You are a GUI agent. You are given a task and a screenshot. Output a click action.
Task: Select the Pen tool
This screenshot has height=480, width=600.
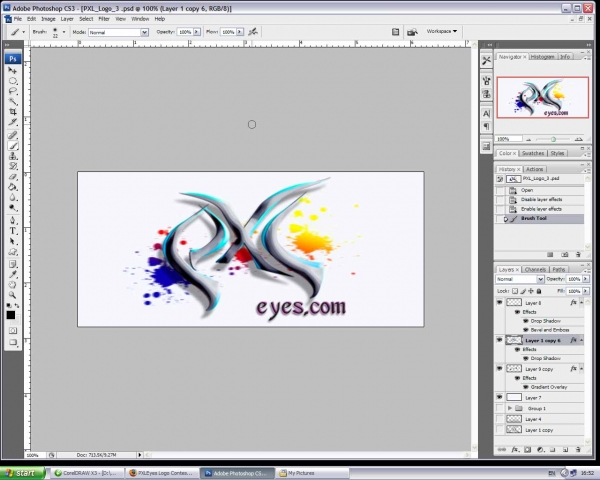[x=13, y=220]
